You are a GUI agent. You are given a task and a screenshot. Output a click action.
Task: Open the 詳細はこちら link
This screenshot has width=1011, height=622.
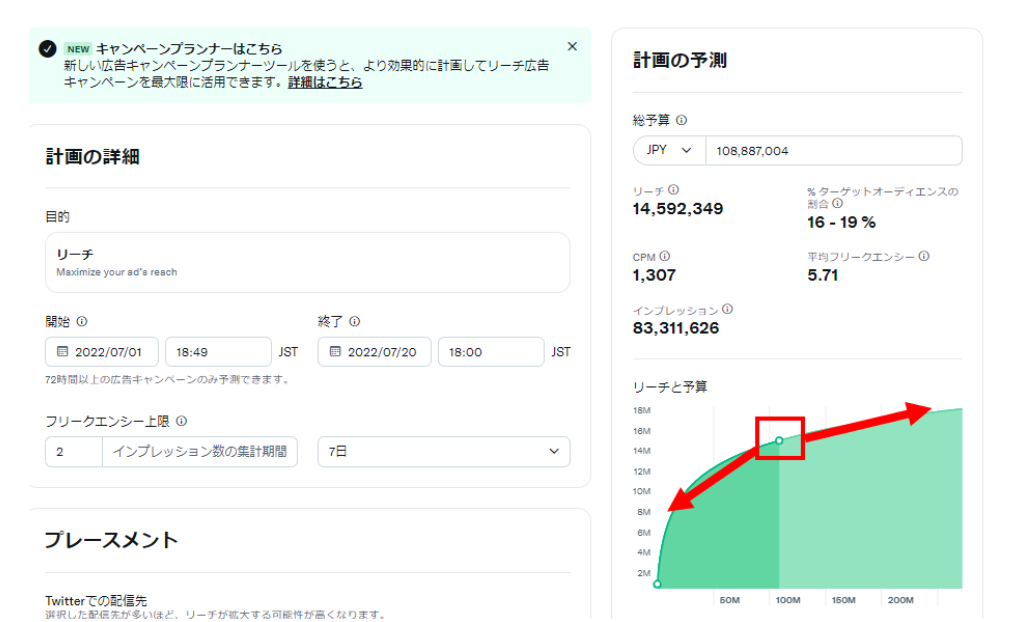tap(325, 83)
